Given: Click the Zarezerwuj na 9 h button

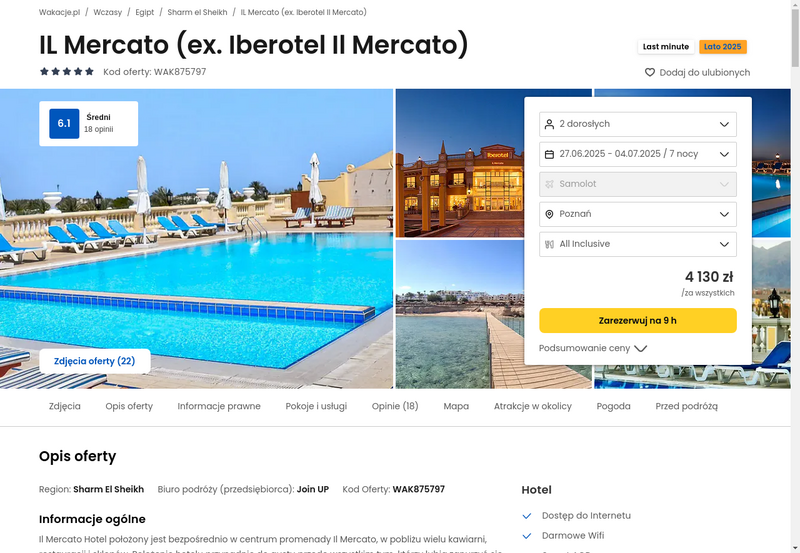Looking at the screenshot, I should coord(637,320).
